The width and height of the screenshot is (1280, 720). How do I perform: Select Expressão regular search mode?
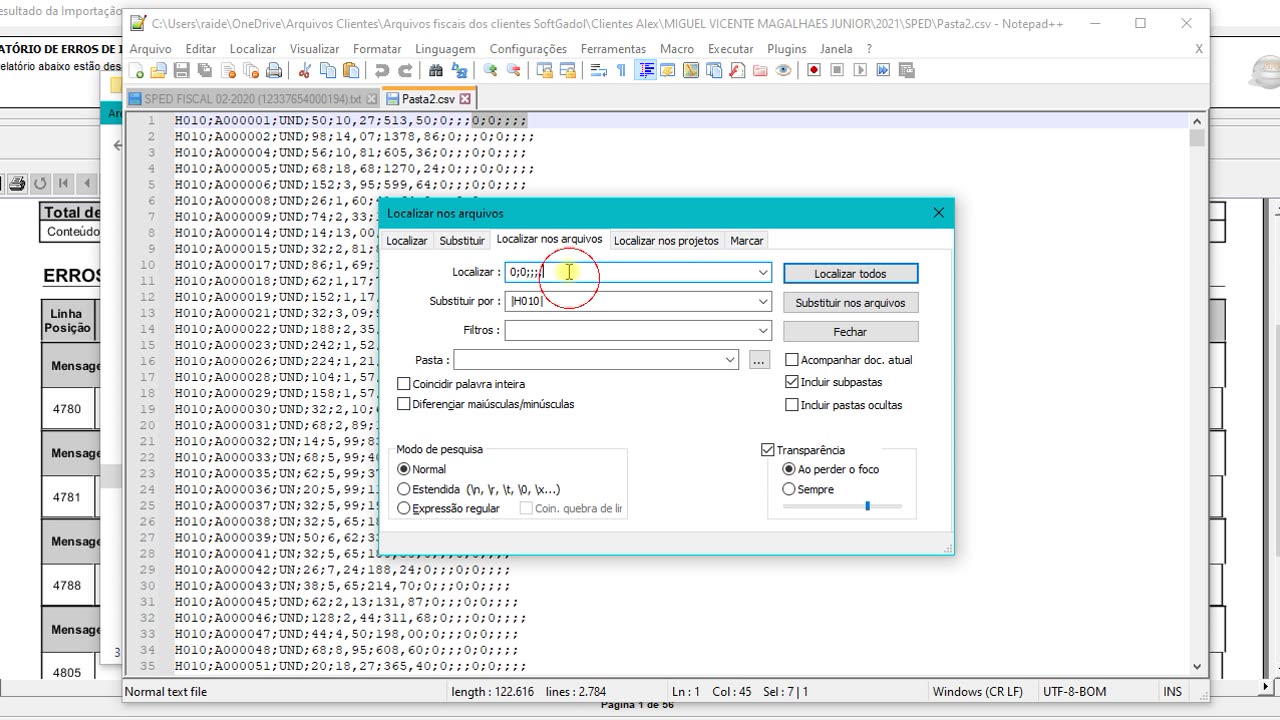click(x=404, y=508)
